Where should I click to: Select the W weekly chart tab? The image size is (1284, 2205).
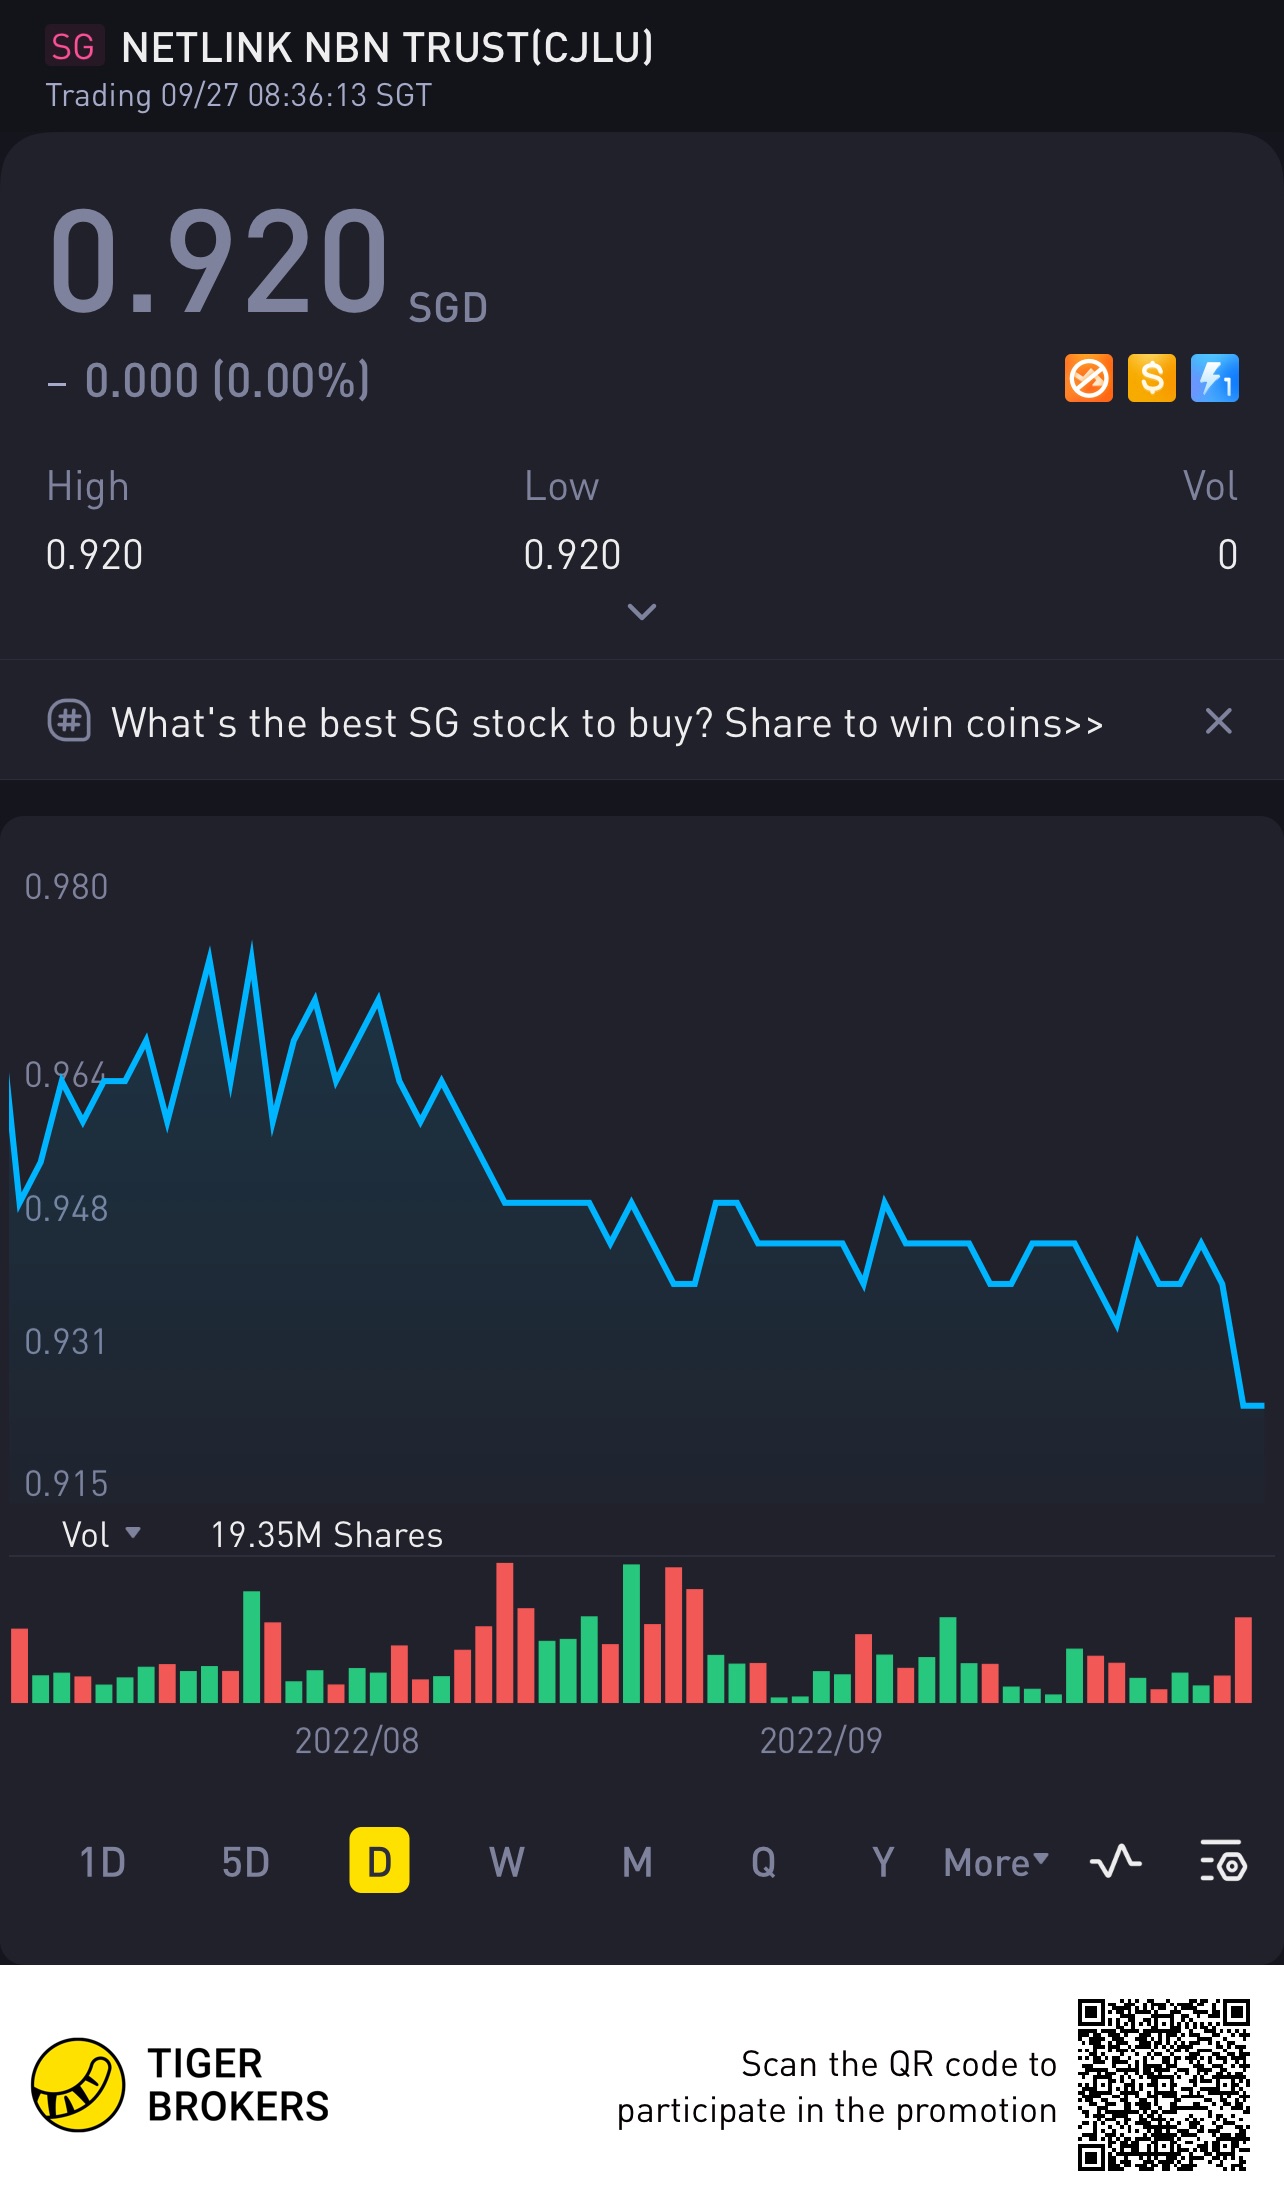(506, 1862)
